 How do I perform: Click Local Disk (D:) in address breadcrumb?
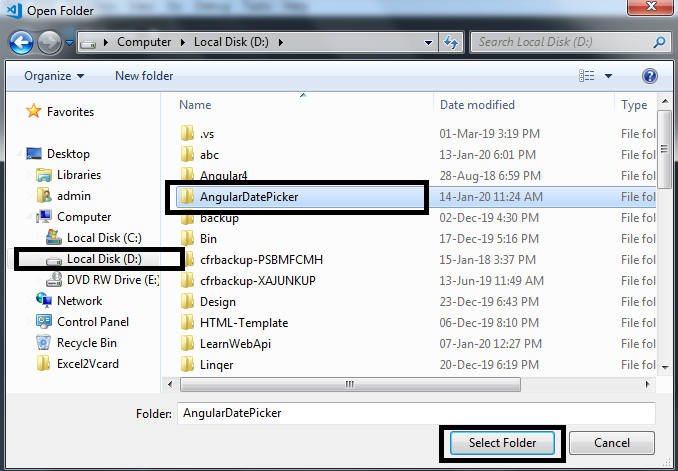click(231, 42)
